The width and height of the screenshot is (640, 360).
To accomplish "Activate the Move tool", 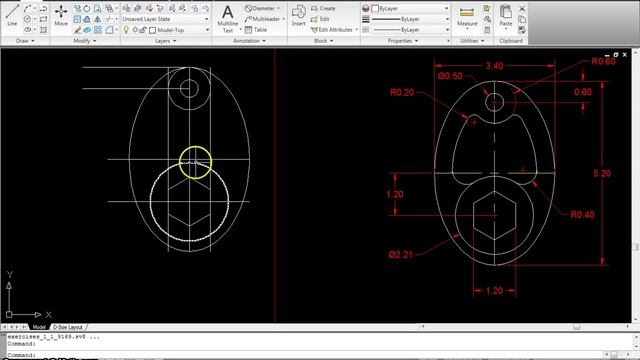I will [x=61, y=15].
